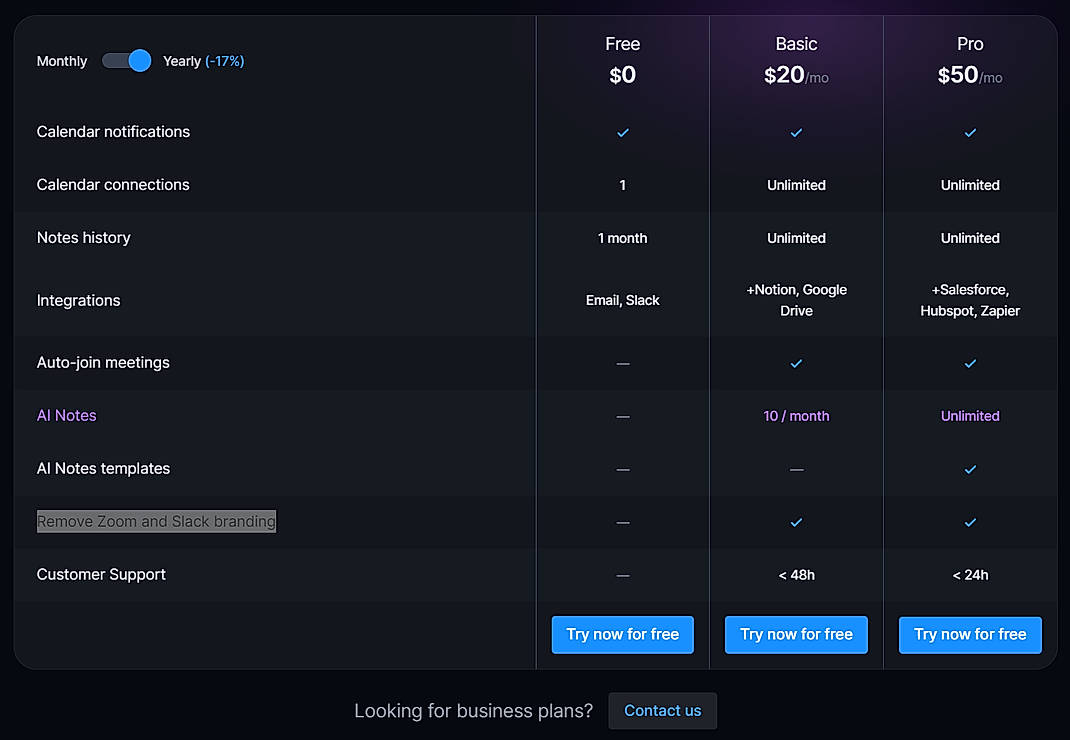Click Basic plan's Auto-join meetings checkmark
This screenshot has width=1070, height=740.
796,363
